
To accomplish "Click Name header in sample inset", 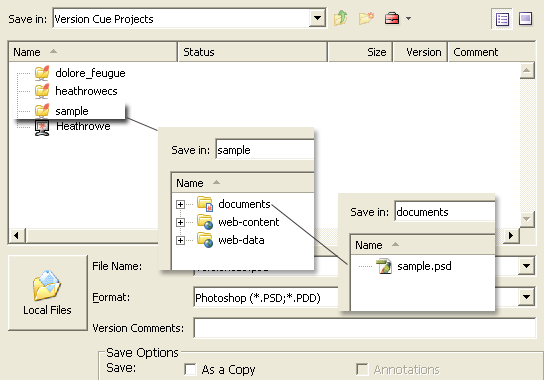I will [243, 183].
